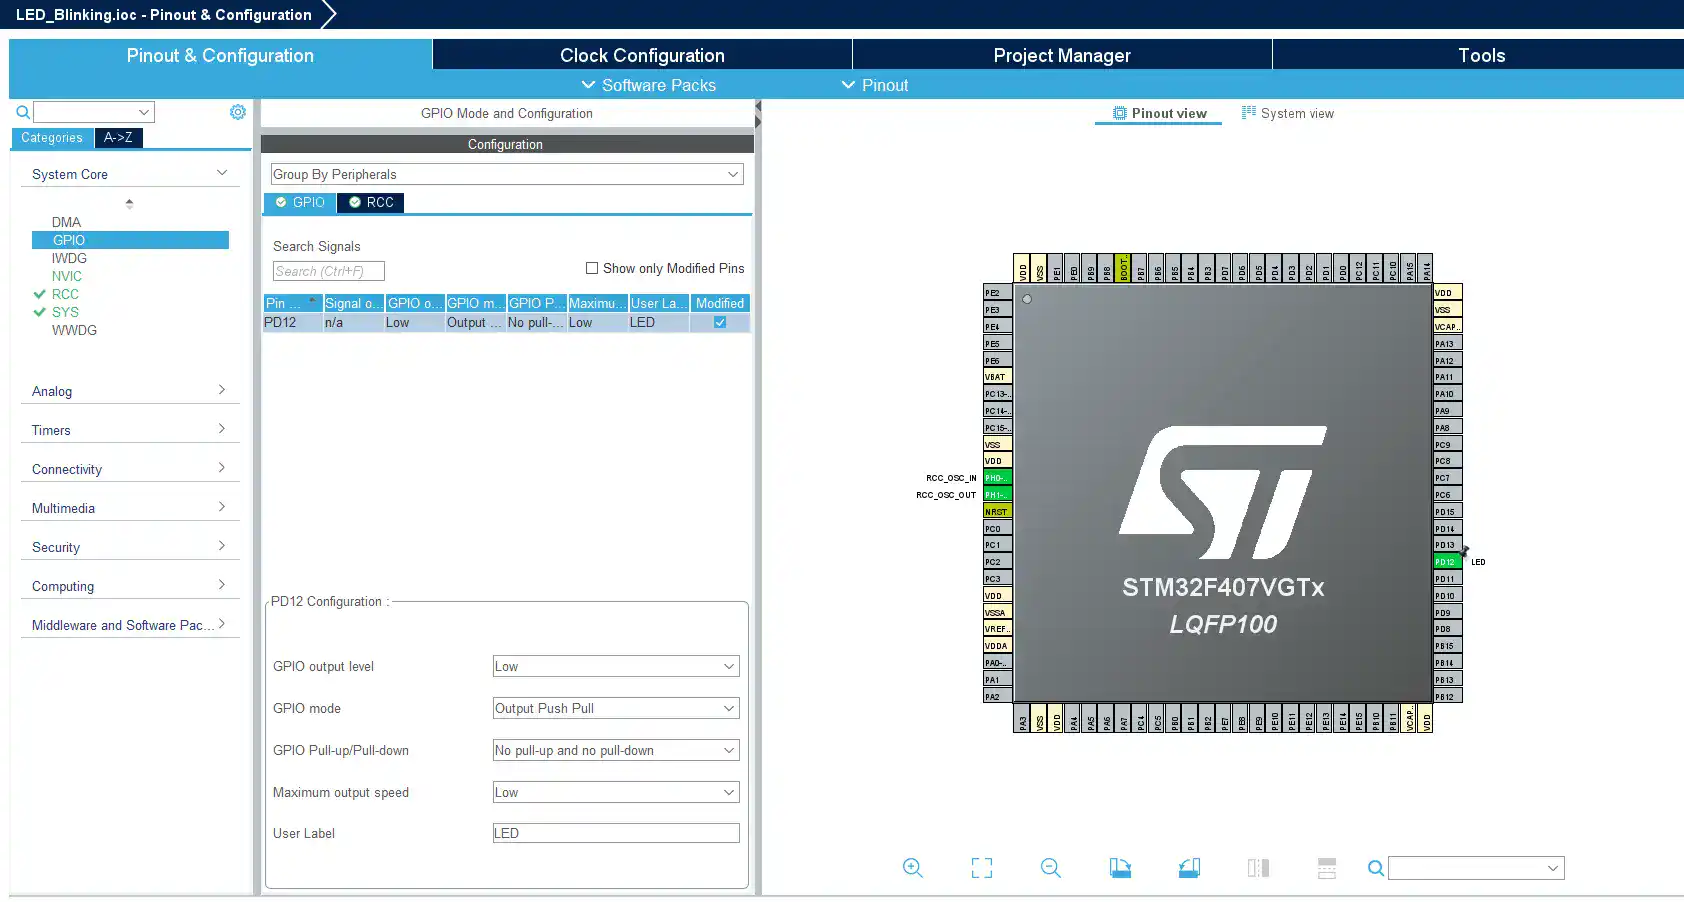The width and height of the screenshot is (1684, 902).
Task: Open the RCC configuration tab
Action: pos(371,202)
